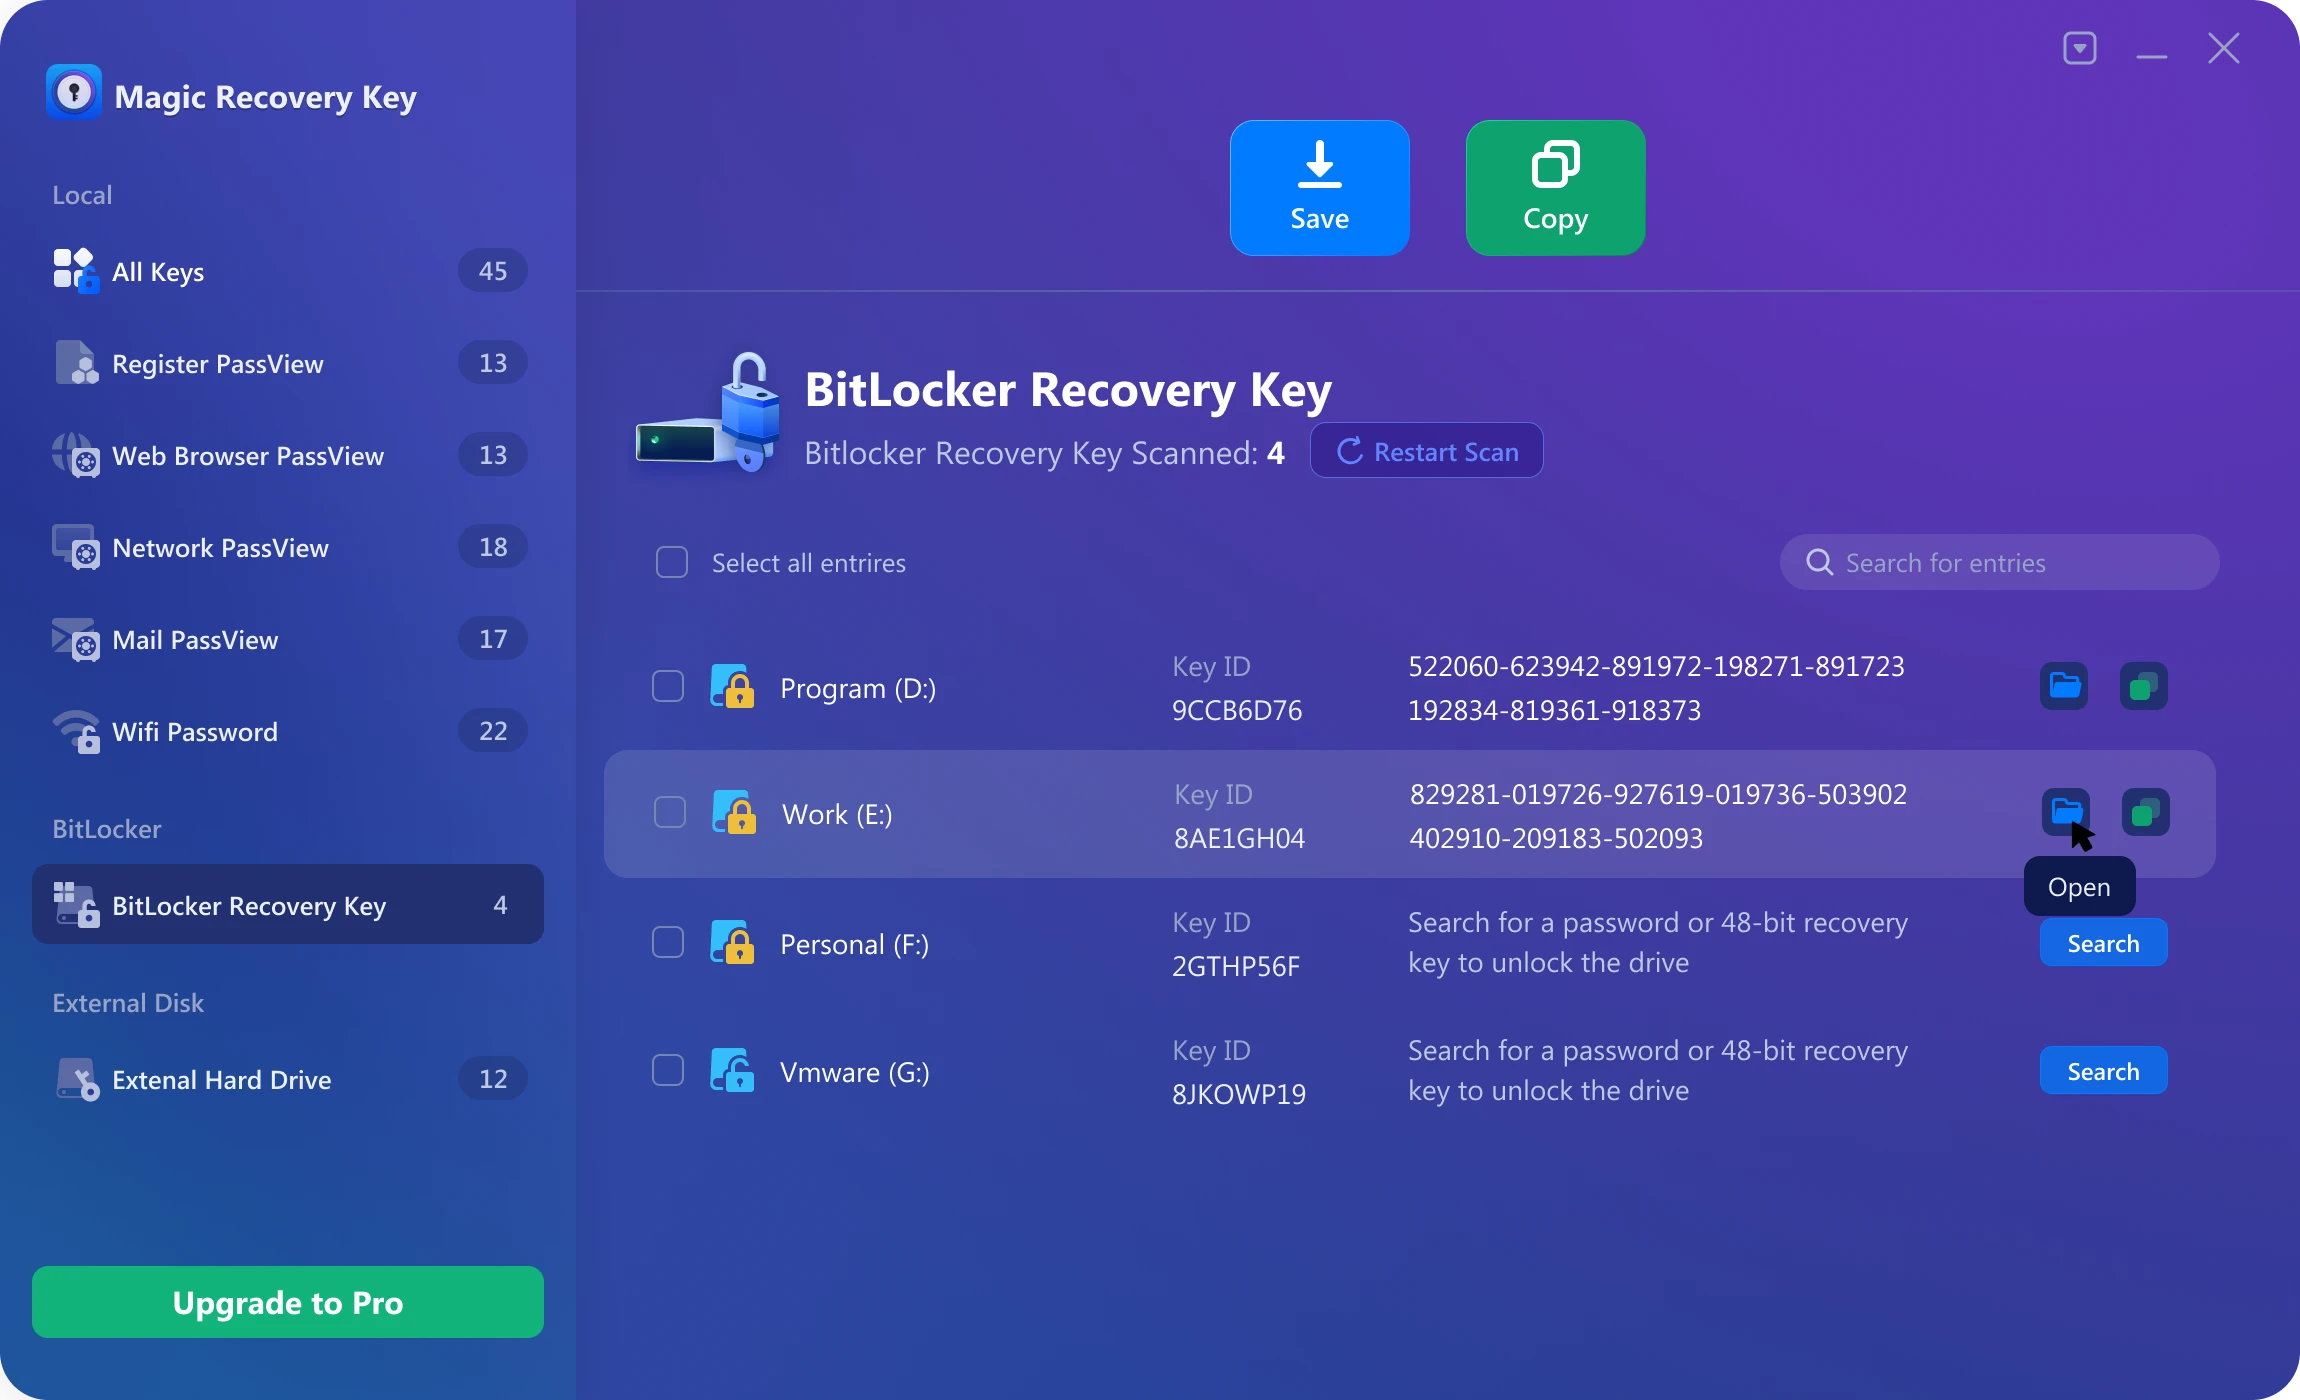Check the Vmware (G:) entry checkbox
The image size is (2300, 1400).
[x=667, y=1069]
